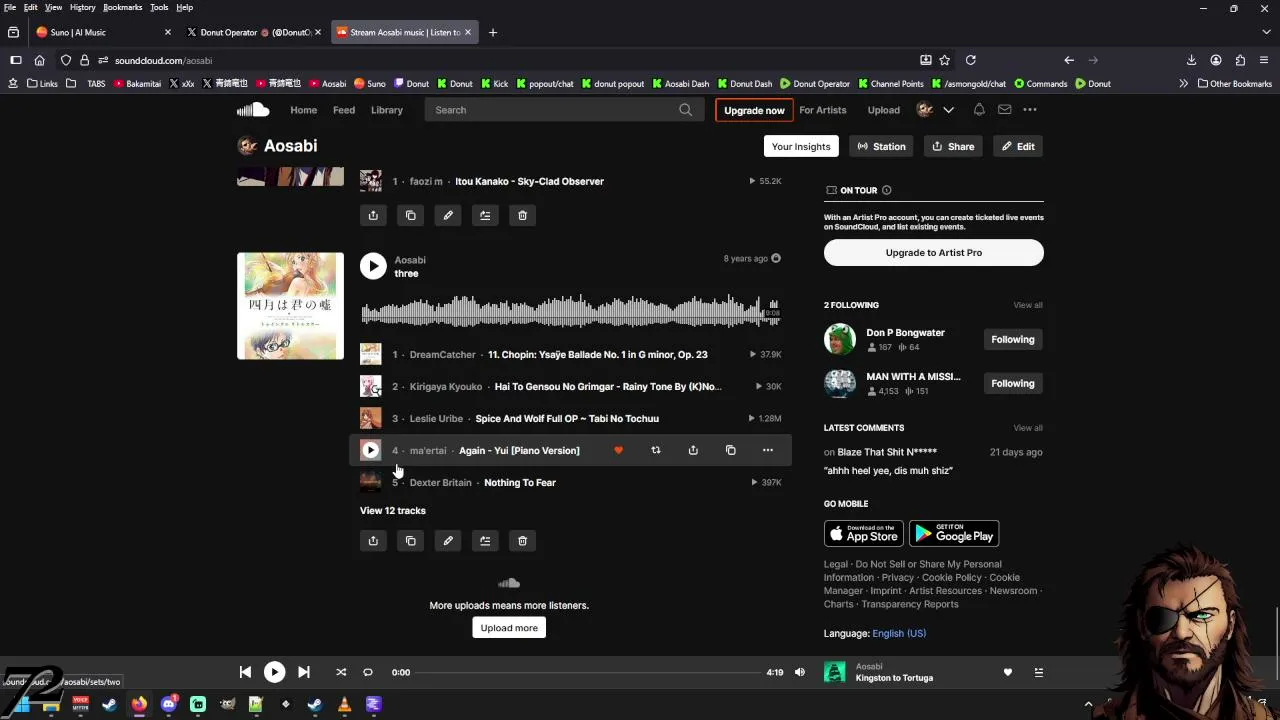Click trash icon under Itou Kanako playlist

tap(522, 215)
